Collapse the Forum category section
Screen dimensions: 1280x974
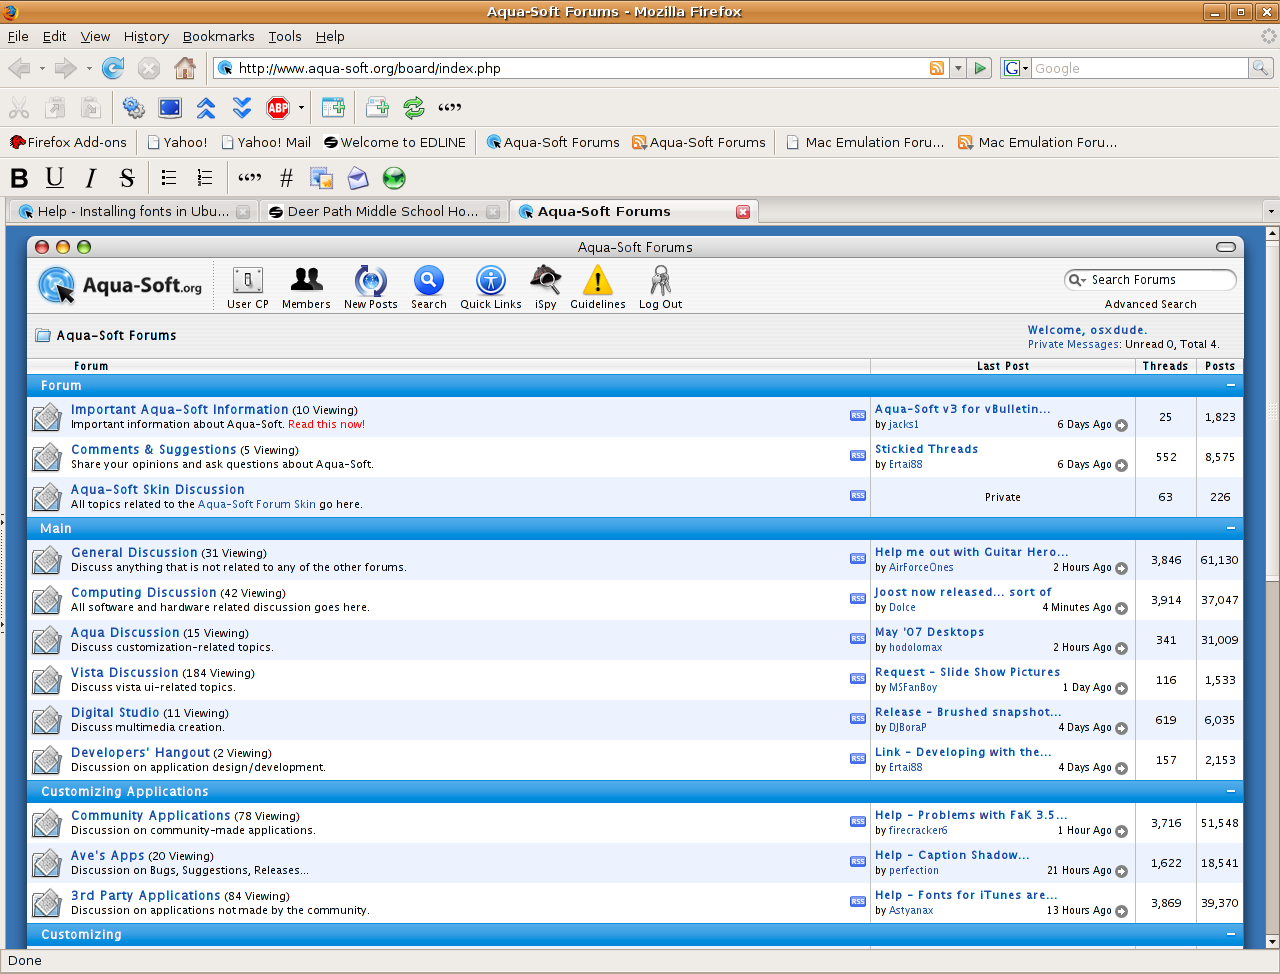1231,385
